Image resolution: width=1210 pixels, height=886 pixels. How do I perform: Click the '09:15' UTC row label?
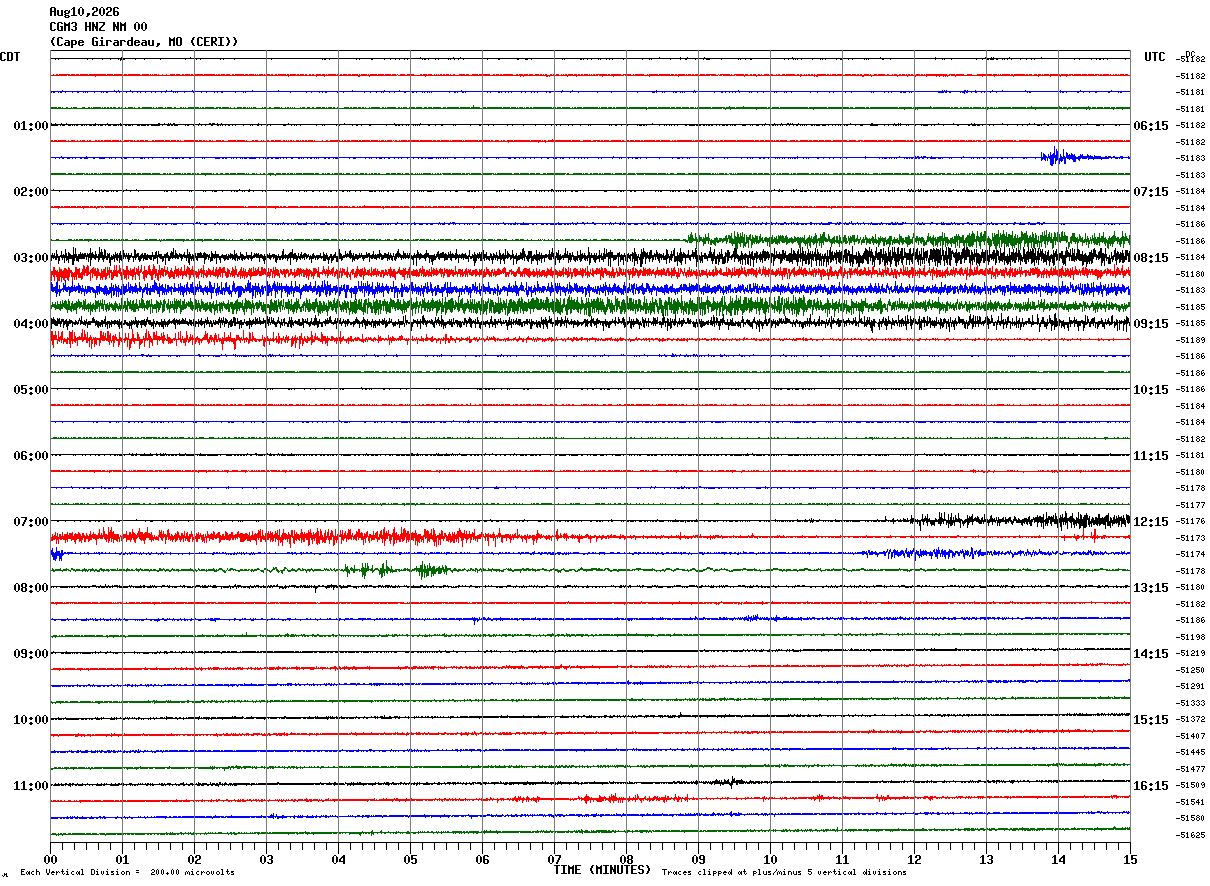[1151, 324]
